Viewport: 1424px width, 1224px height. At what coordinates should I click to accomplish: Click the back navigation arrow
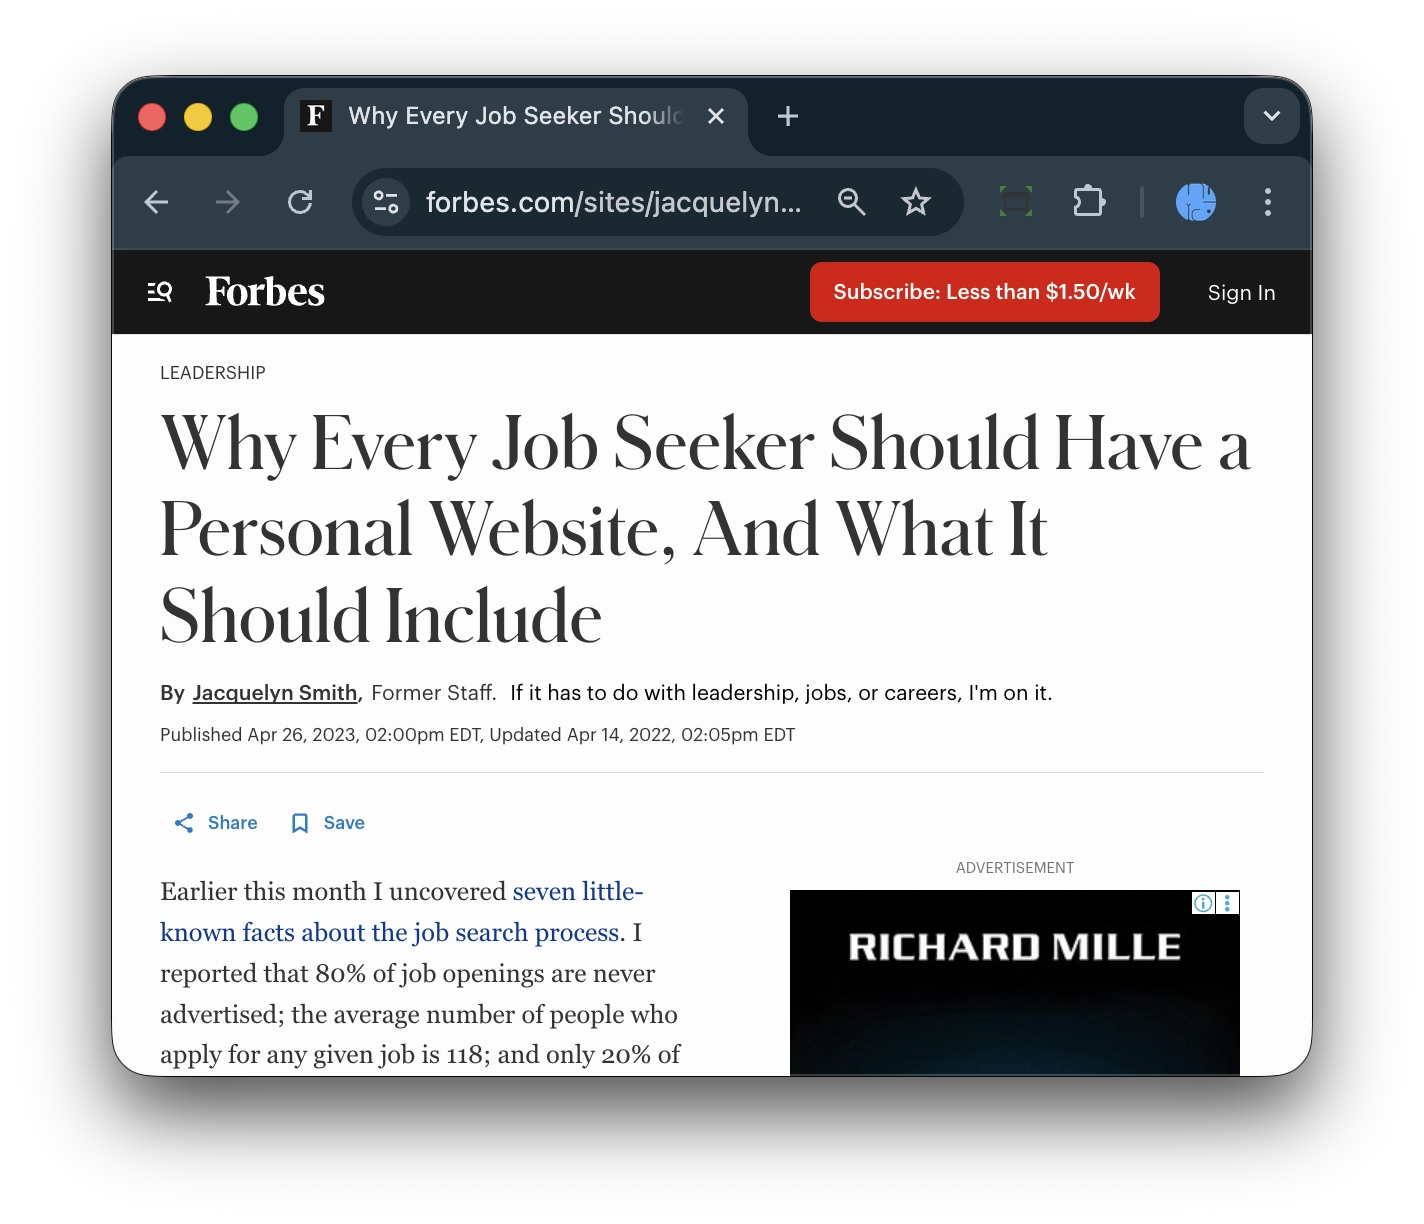[x=156, y=202]
